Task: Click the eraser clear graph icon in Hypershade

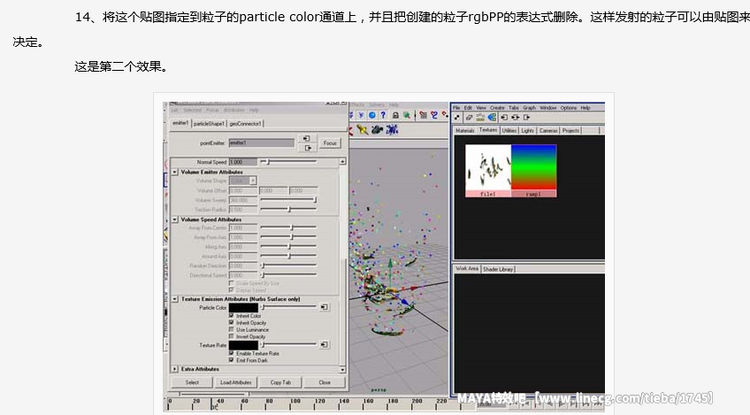Action: (x=469, y=117)
